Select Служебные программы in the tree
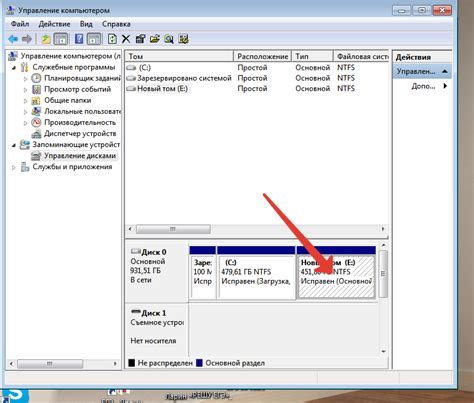 (74, 67)
